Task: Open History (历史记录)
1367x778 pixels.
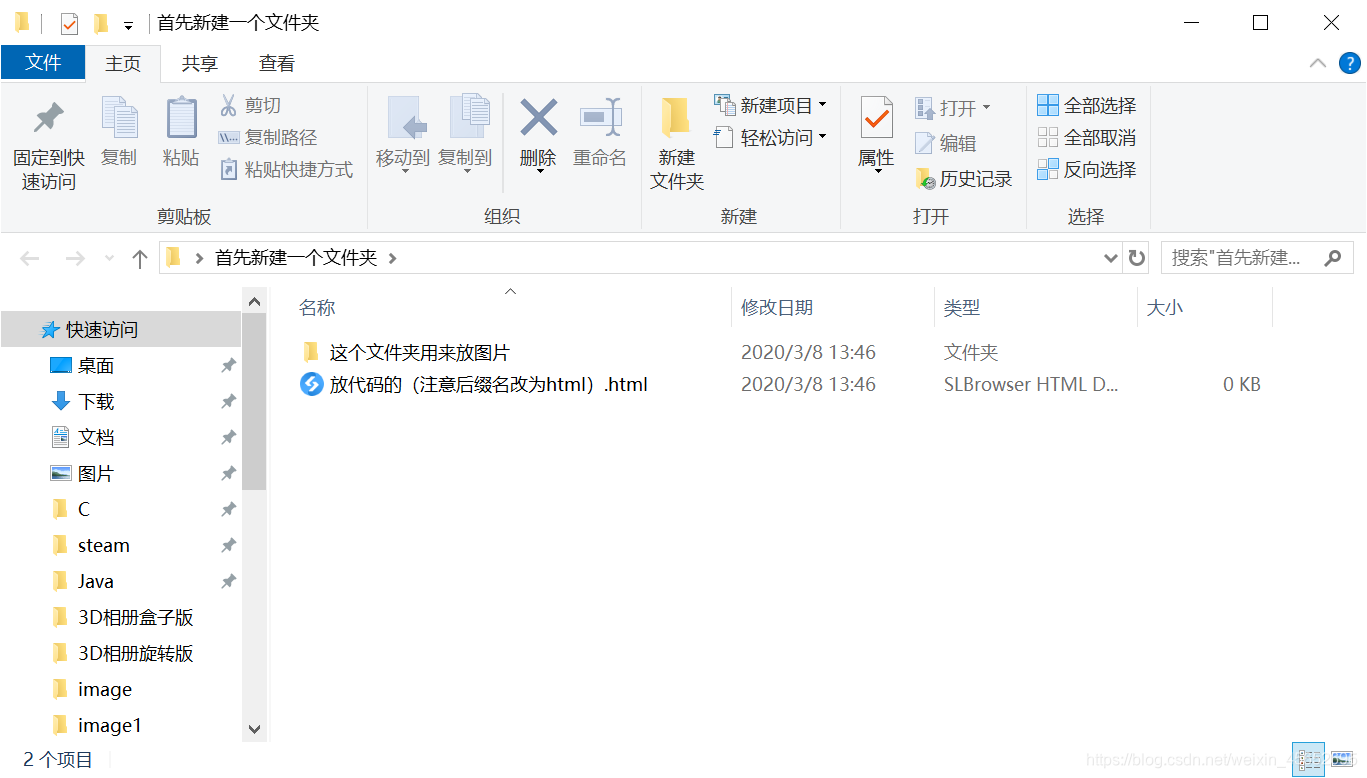Action: pos(964,179)
